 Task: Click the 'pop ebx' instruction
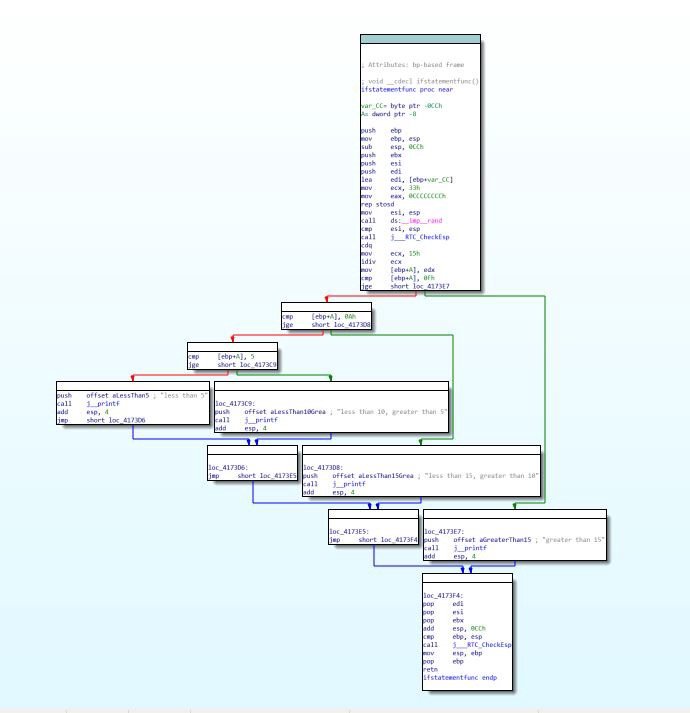point(443,620)
